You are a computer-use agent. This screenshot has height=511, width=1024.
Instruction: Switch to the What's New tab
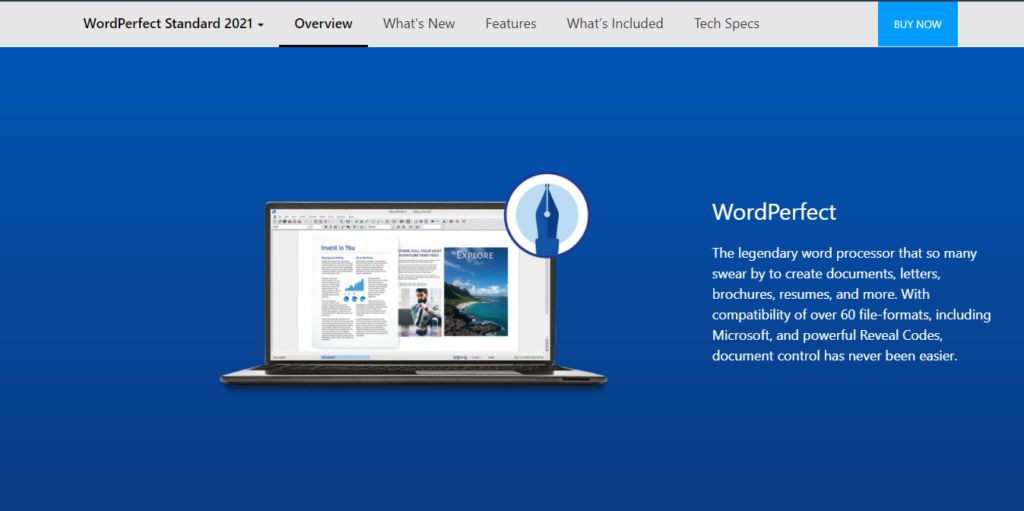pyautogui.click(x=419, y=24)
